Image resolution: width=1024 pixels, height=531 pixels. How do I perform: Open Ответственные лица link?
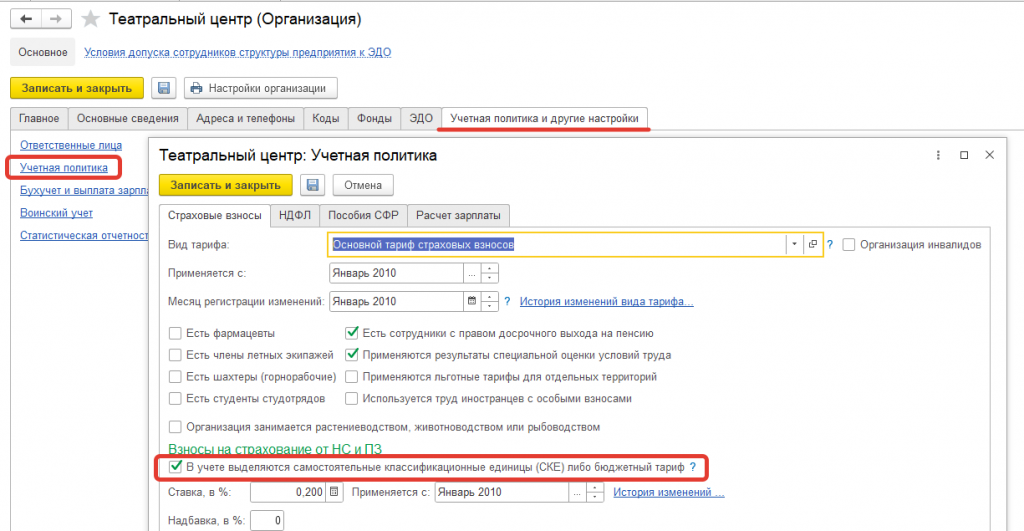[x=71, y=145]
